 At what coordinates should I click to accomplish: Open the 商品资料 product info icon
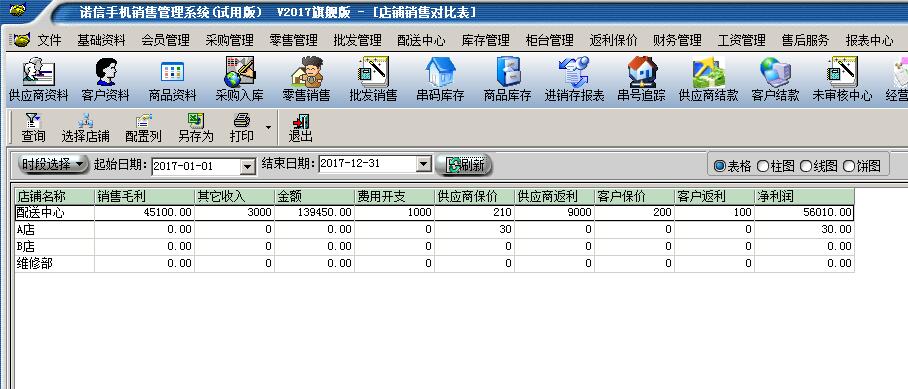173,79
